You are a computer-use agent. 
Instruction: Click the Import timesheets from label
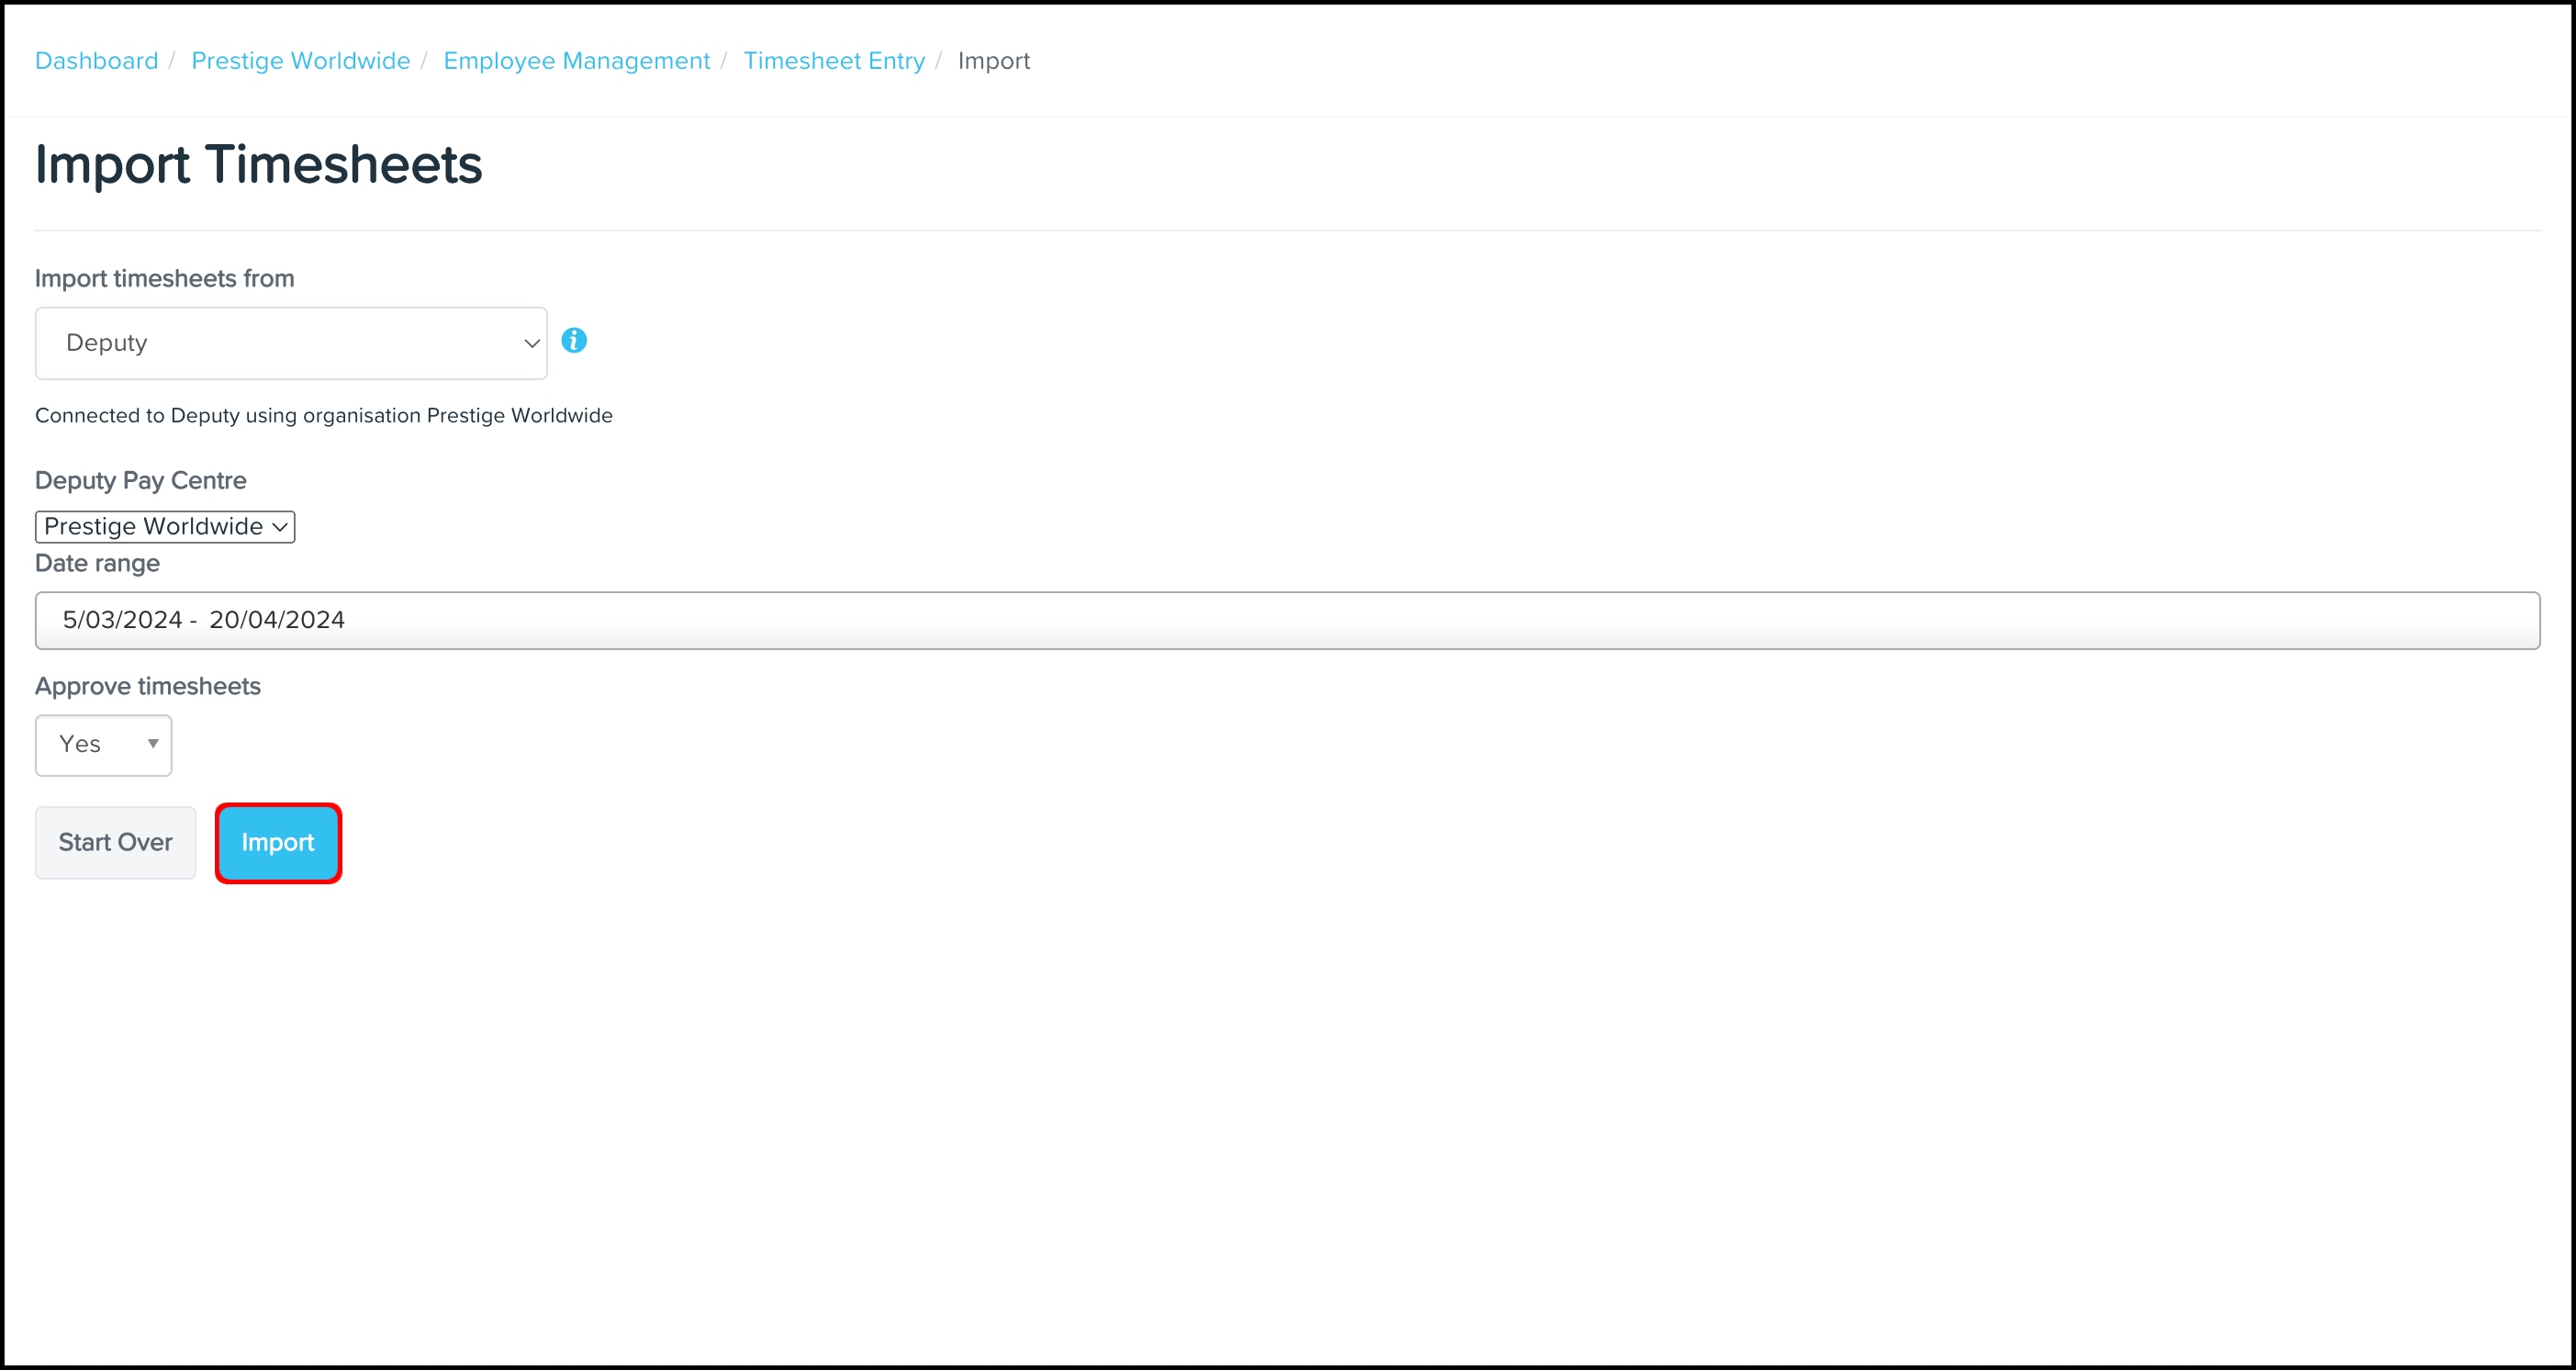tap(164, 278)
